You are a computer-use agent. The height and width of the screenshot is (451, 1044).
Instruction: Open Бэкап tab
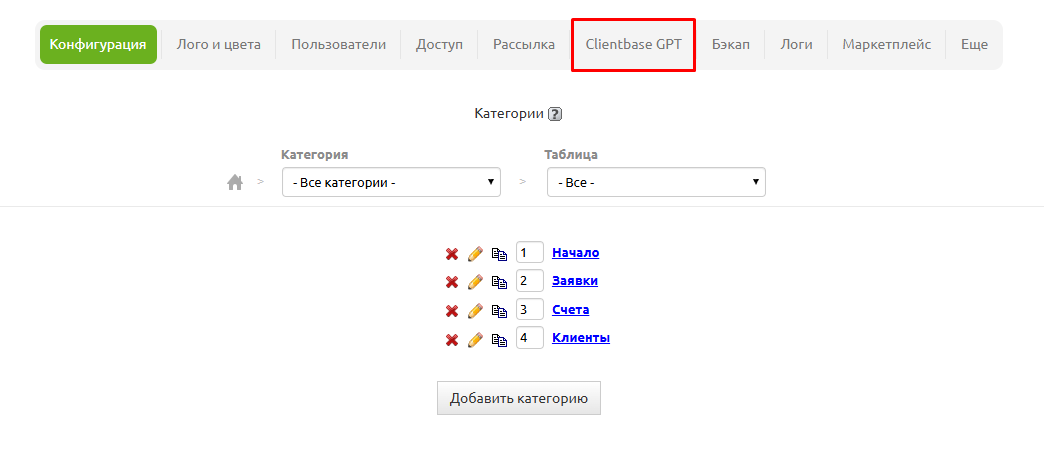(730, 45)
